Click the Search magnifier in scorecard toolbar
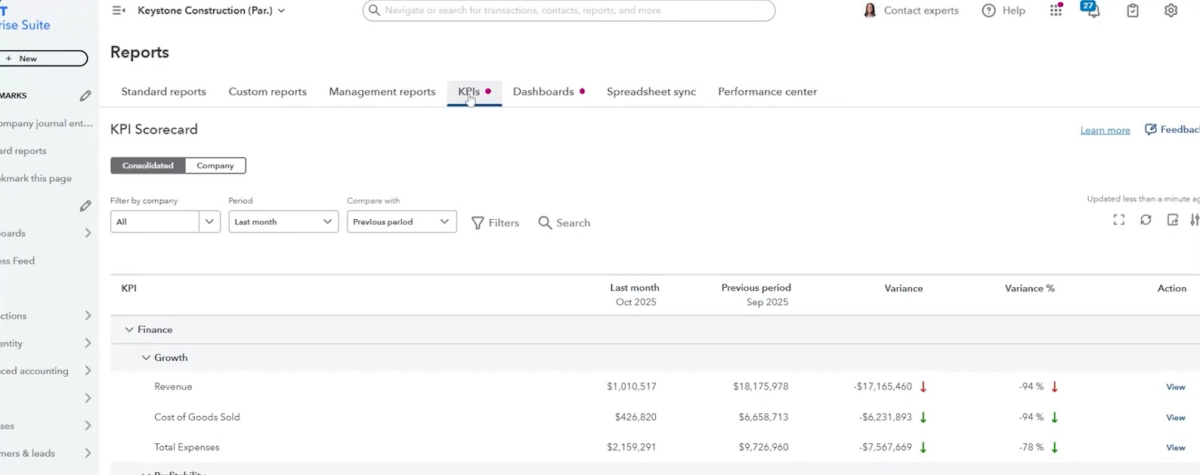 (564, 223)
